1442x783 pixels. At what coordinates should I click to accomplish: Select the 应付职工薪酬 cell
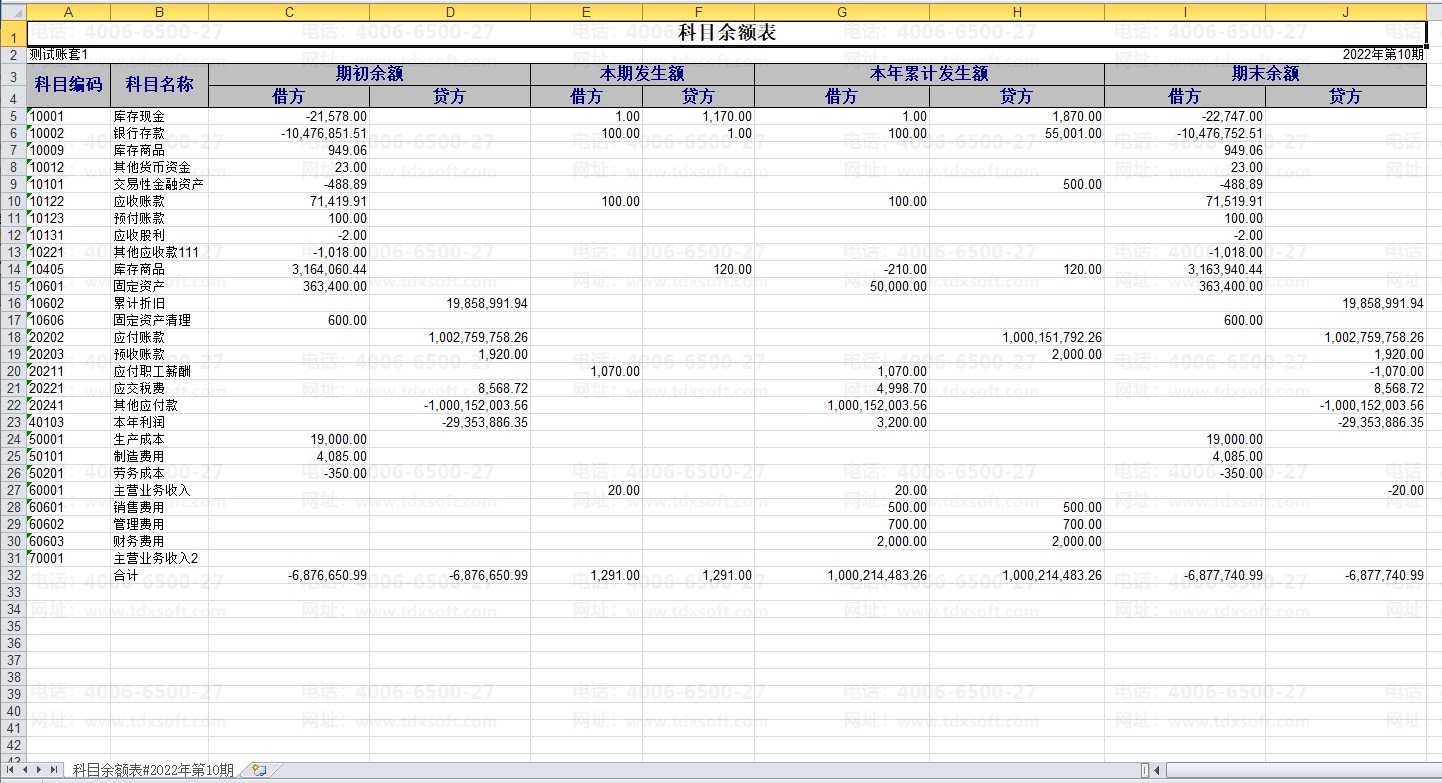(160, 371)
